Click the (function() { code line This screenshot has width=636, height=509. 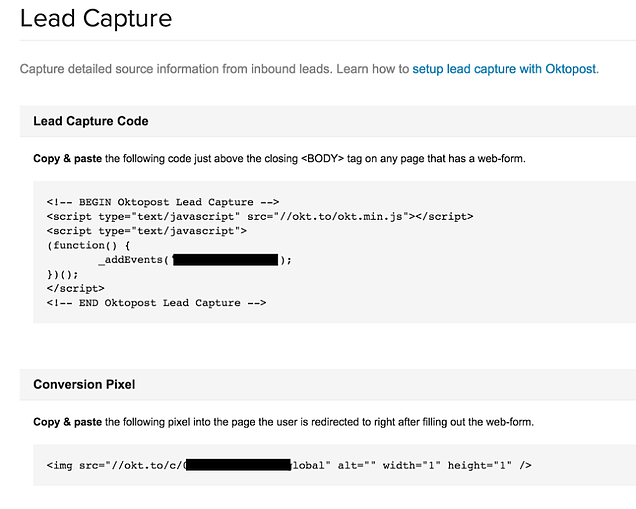point(88,245)
